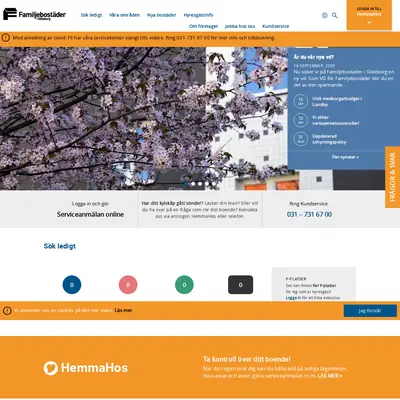Click the cookie notice warning icon

(7, 311)
